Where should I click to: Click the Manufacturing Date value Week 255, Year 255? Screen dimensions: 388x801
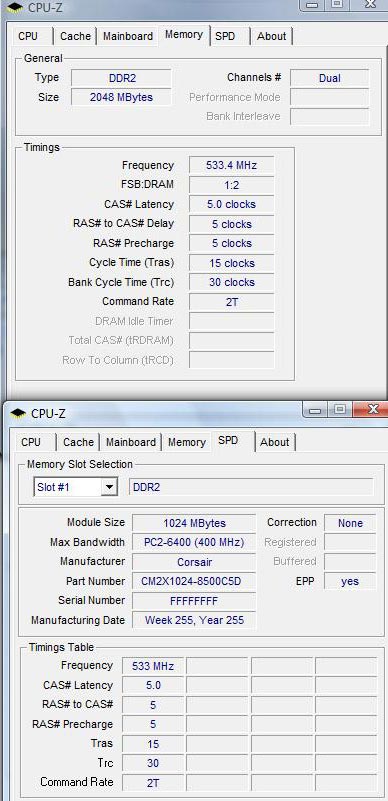click(194, 620)
